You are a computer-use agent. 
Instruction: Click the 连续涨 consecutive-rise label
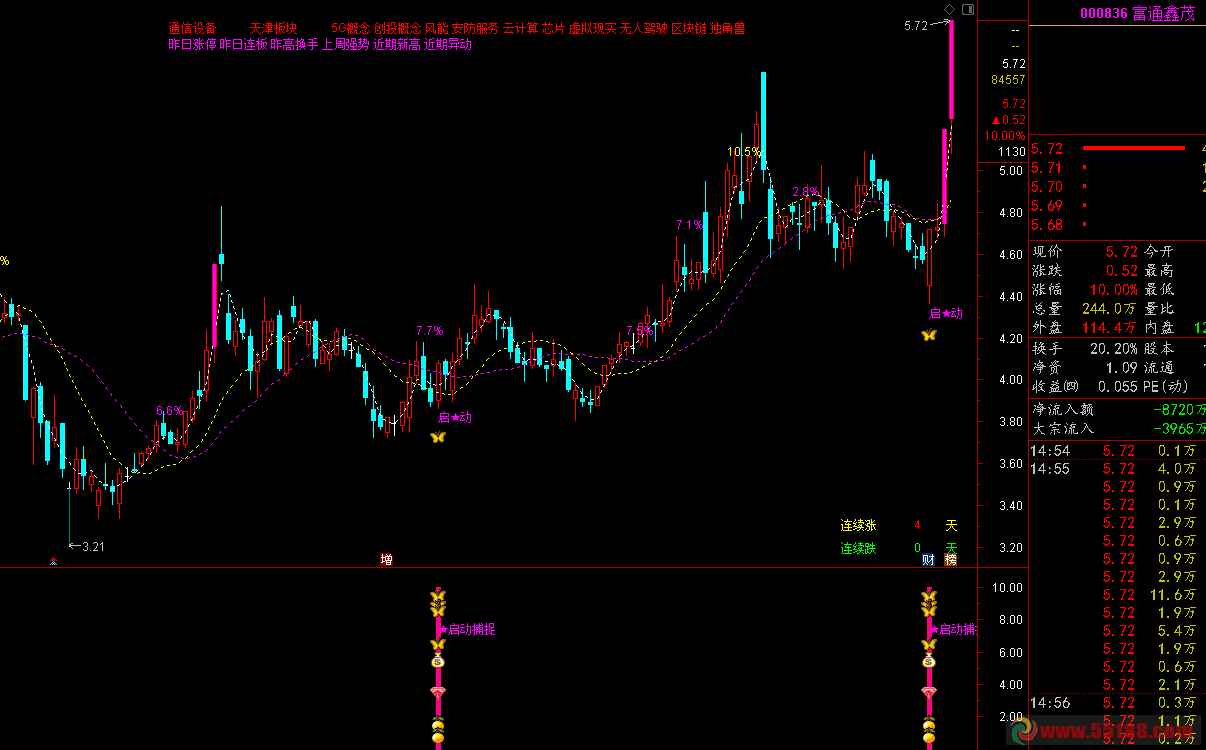(x=858, y=525)
